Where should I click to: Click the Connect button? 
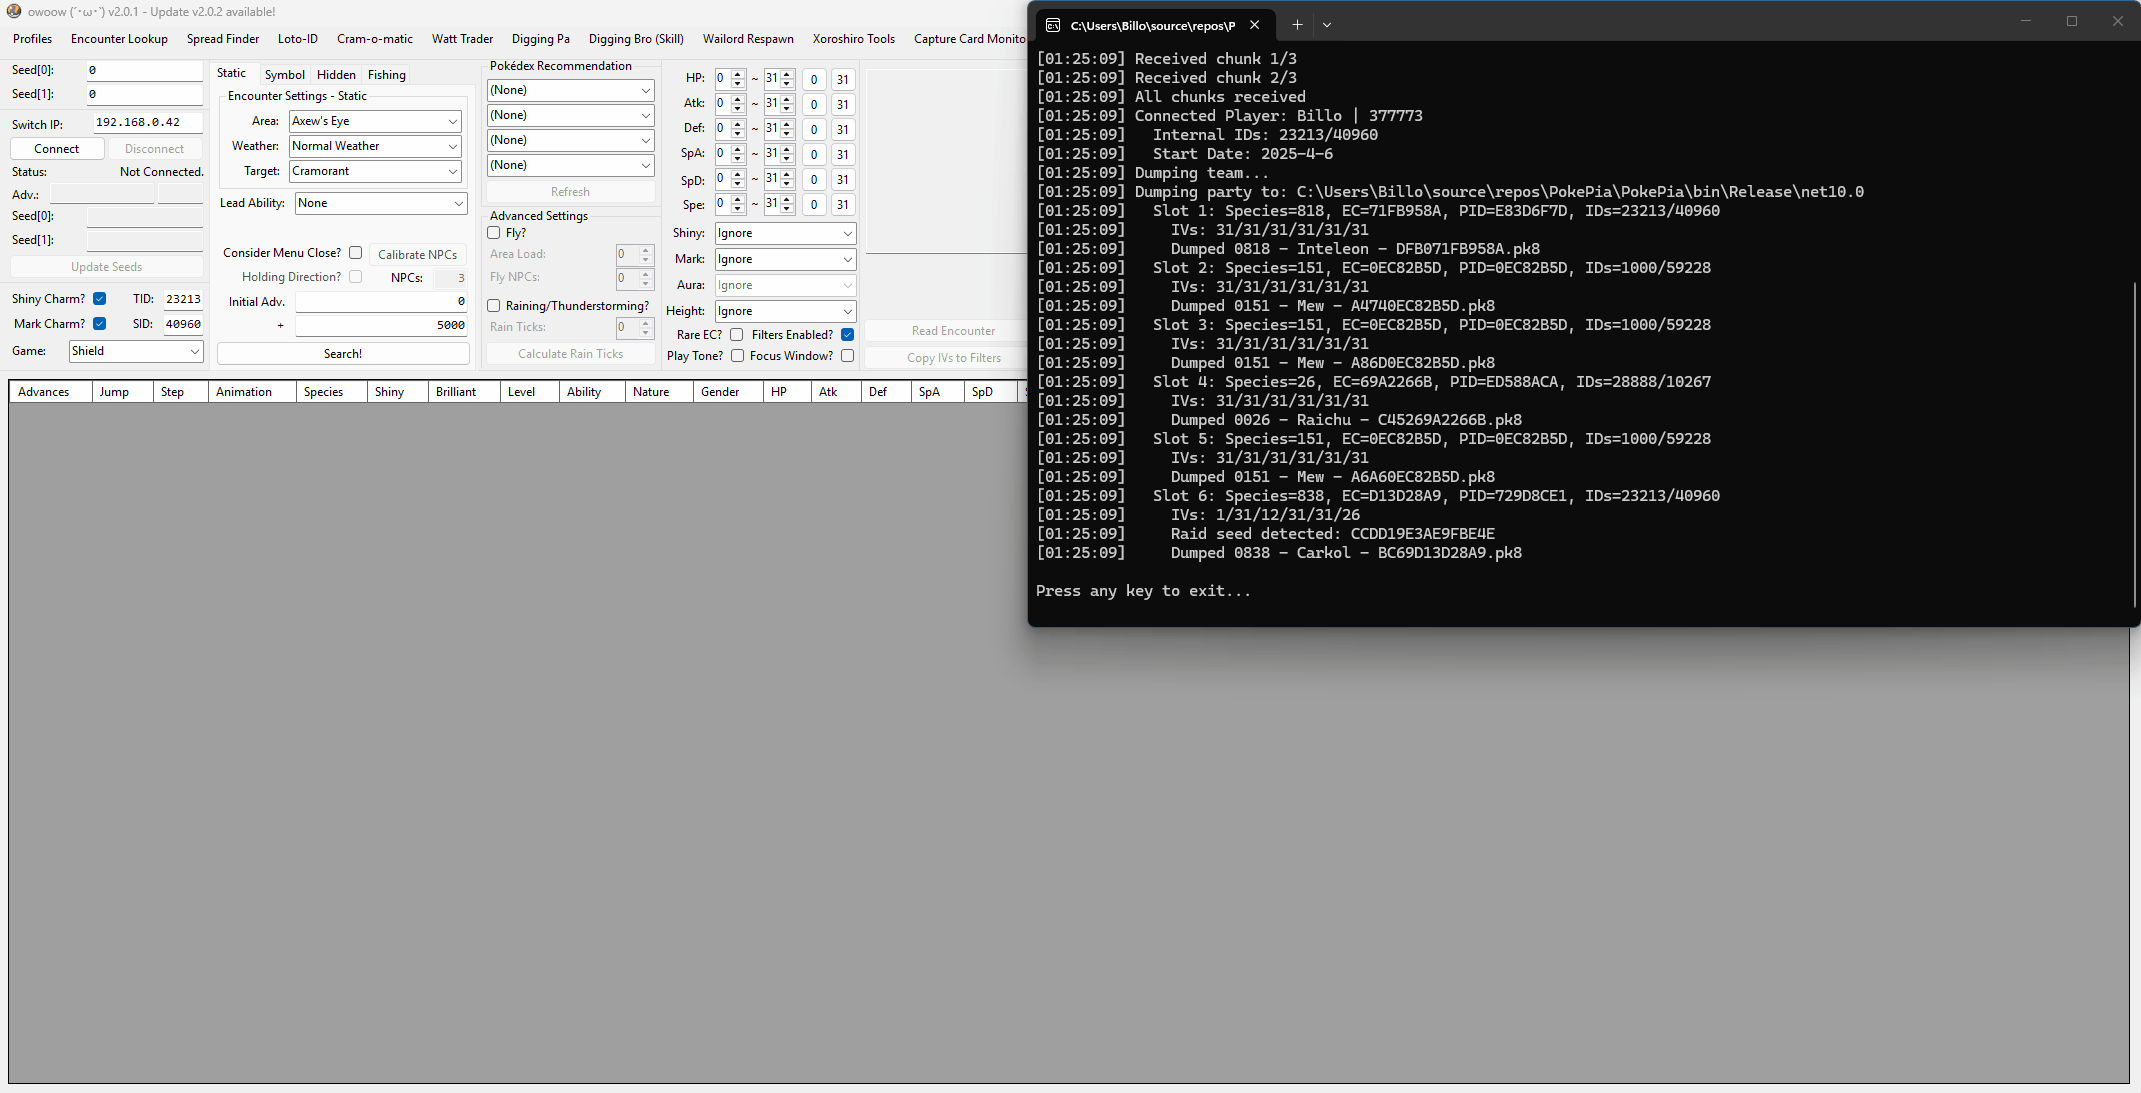(57, 149)
